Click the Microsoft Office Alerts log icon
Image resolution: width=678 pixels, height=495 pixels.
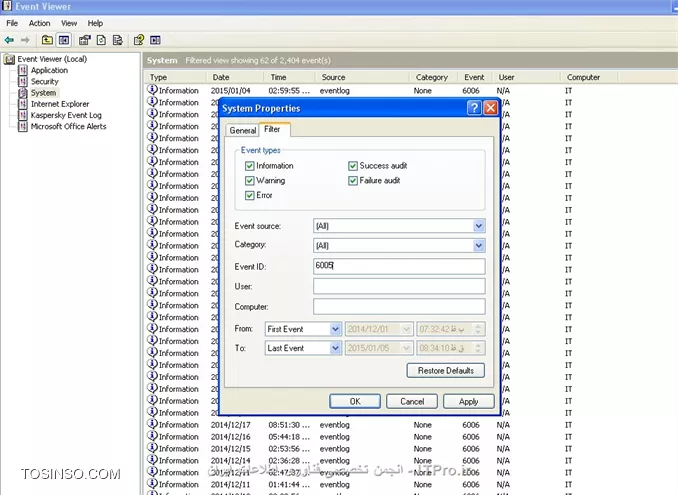pos(23,126)
